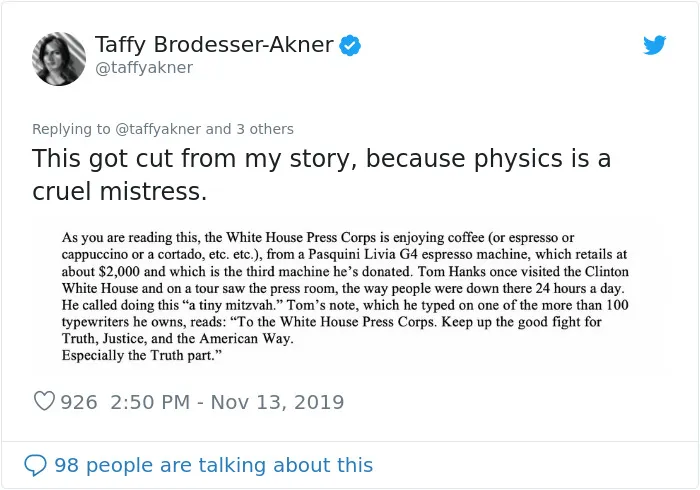
Task: Open the 2:50 PM - Nov 13, 2019 timestamp
Action: point(227,402)
